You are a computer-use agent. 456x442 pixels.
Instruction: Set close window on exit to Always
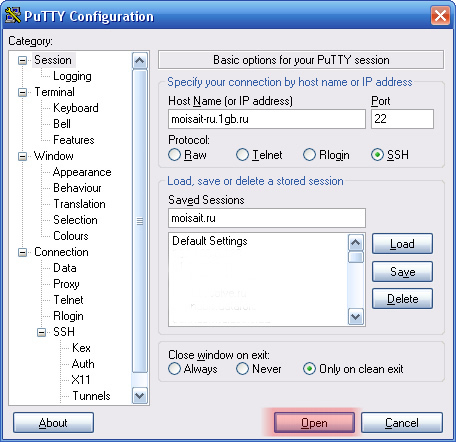[x=174, y=369]
